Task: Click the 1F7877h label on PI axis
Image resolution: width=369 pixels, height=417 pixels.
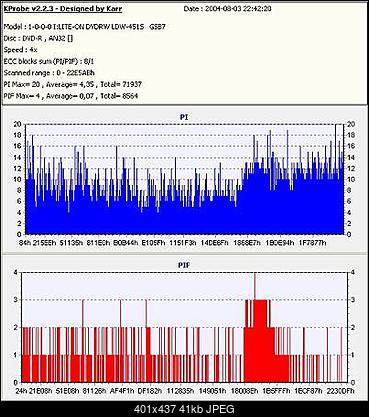Action: pyautogui.click(x=312, y=243)
